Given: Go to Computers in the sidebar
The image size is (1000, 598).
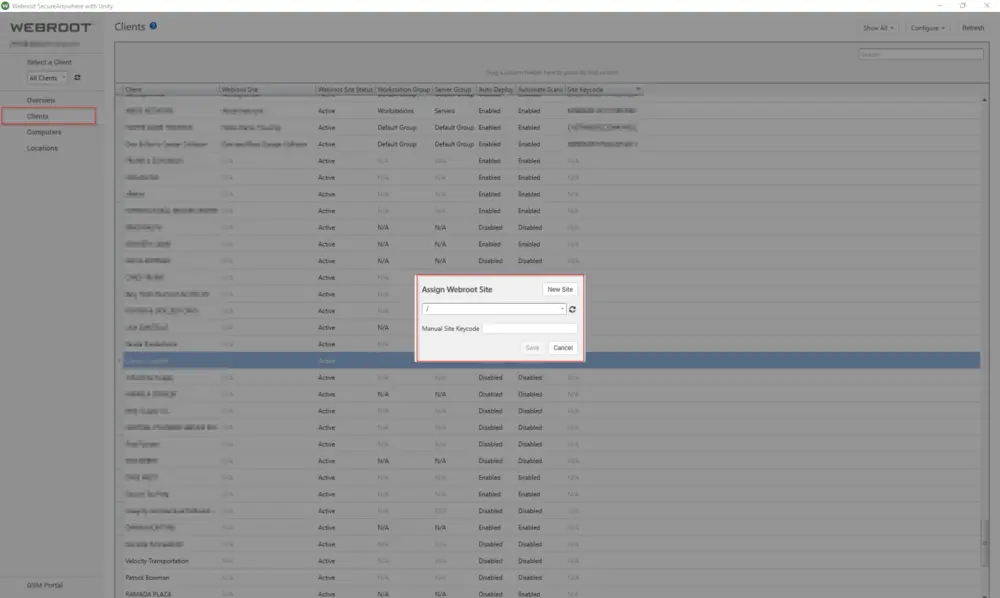Looking at the screenshot, I should pyautogui.click(x=44, y=132).
